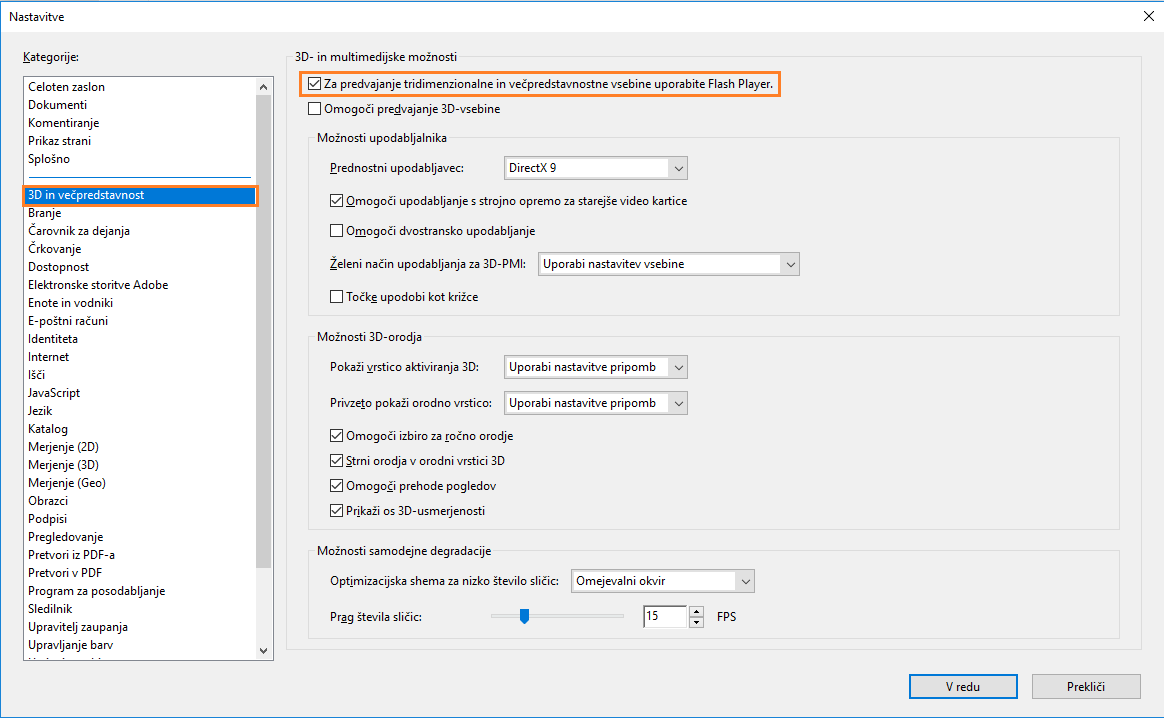Click the FPS threshold slider handle
Screen dimensions: 1164x718
[524, 616]
